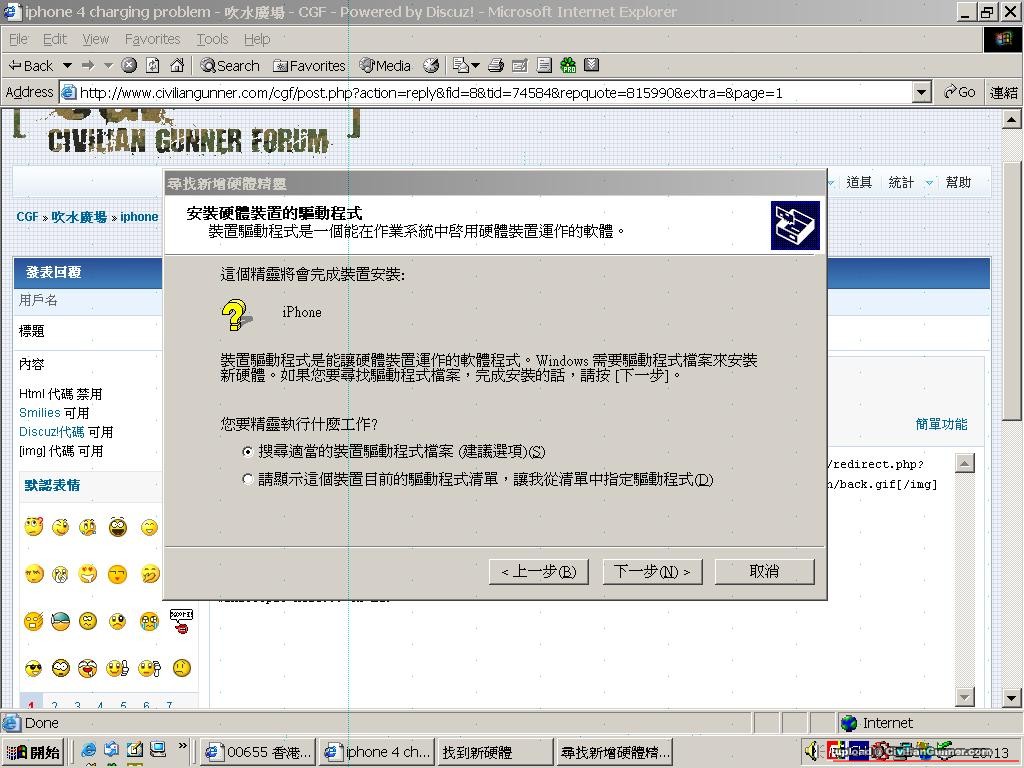Select 搜尋適當的裝置驅動程式檔案 radio option

point(248,452)
